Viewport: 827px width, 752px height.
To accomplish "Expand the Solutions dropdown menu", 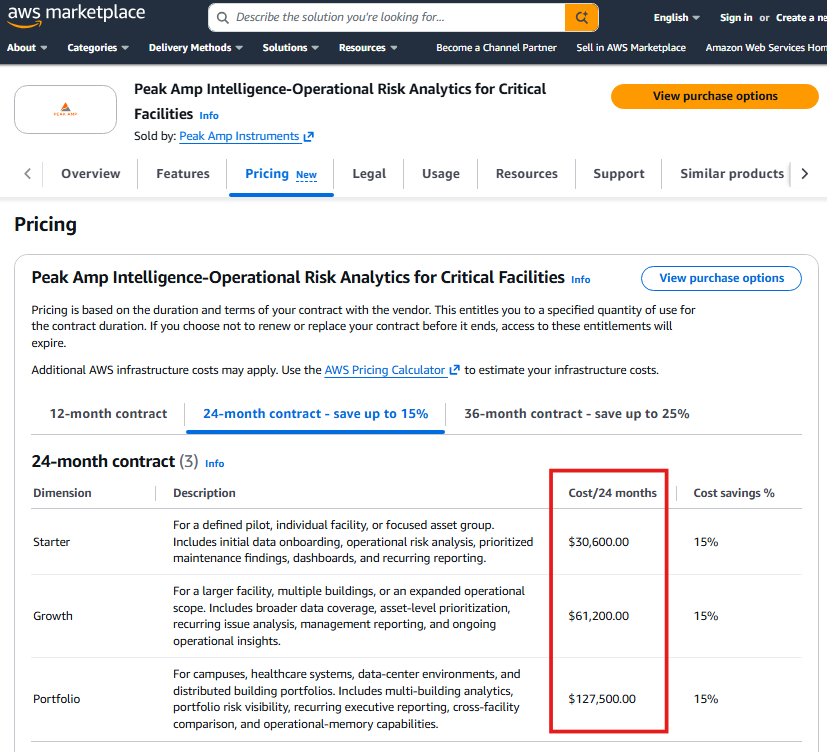I will (x=291, y=47).
